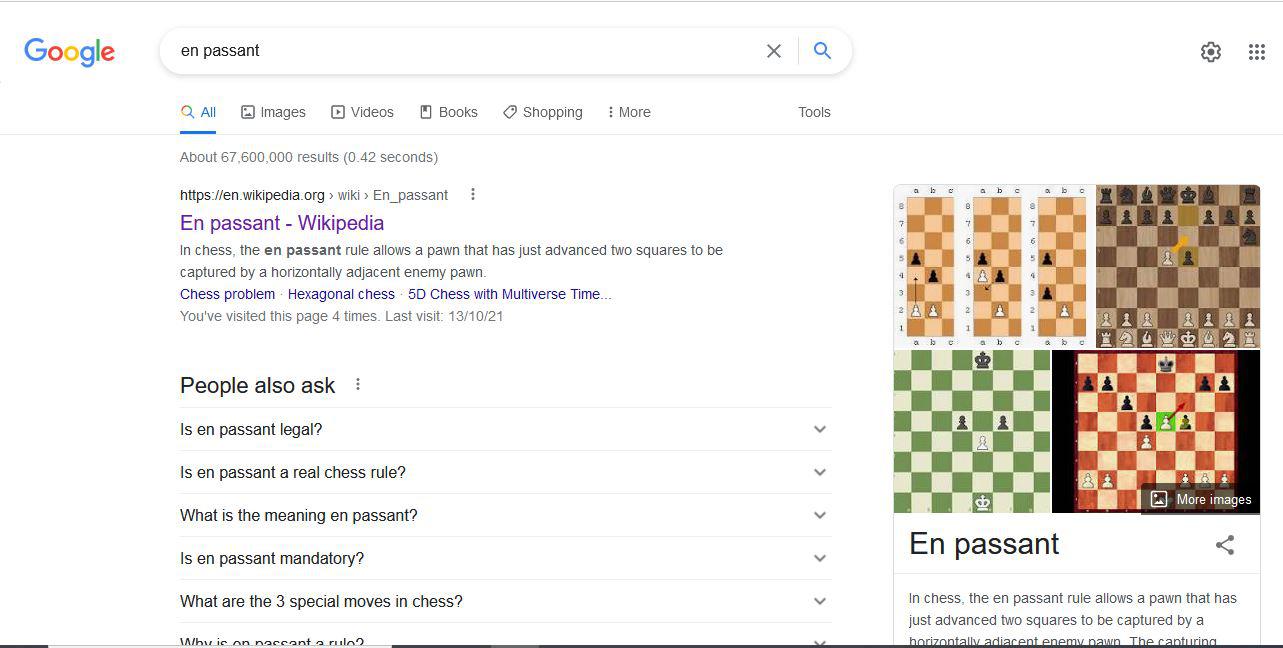This screenshot has width=1283, height=648.
Task: Expand "Is en passant legal?" question
Action: (819, 429)
